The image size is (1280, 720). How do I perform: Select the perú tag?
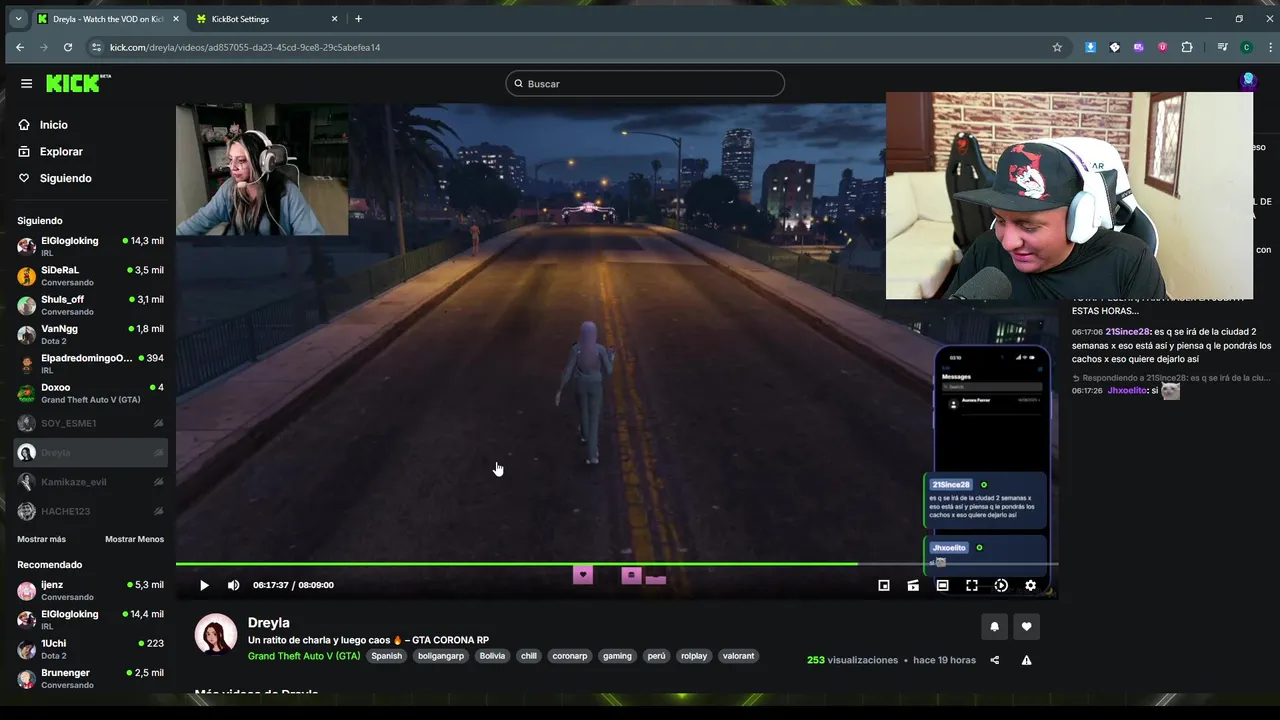point(656,656)
